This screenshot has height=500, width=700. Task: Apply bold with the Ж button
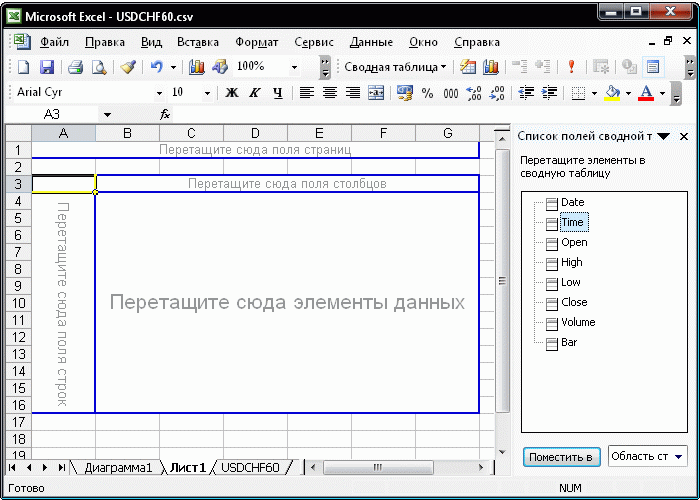[x=231, y=93]
